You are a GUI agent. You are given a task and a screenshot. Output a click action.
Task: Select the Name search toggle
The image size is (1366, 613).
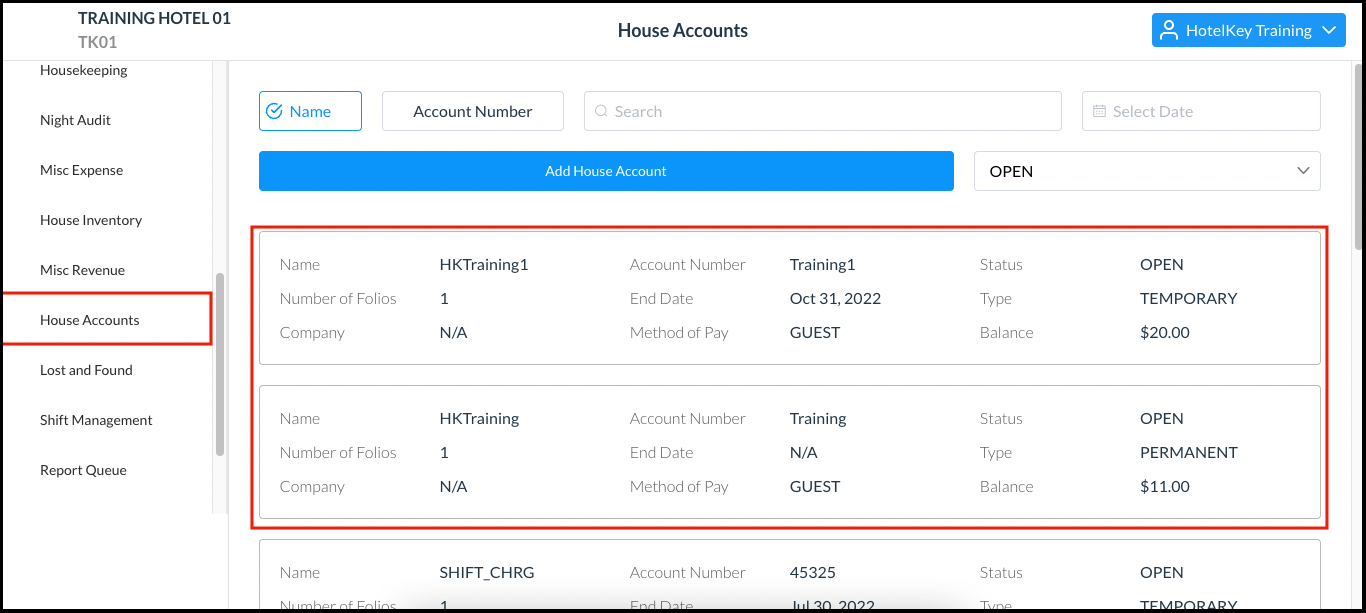point(310,111)
